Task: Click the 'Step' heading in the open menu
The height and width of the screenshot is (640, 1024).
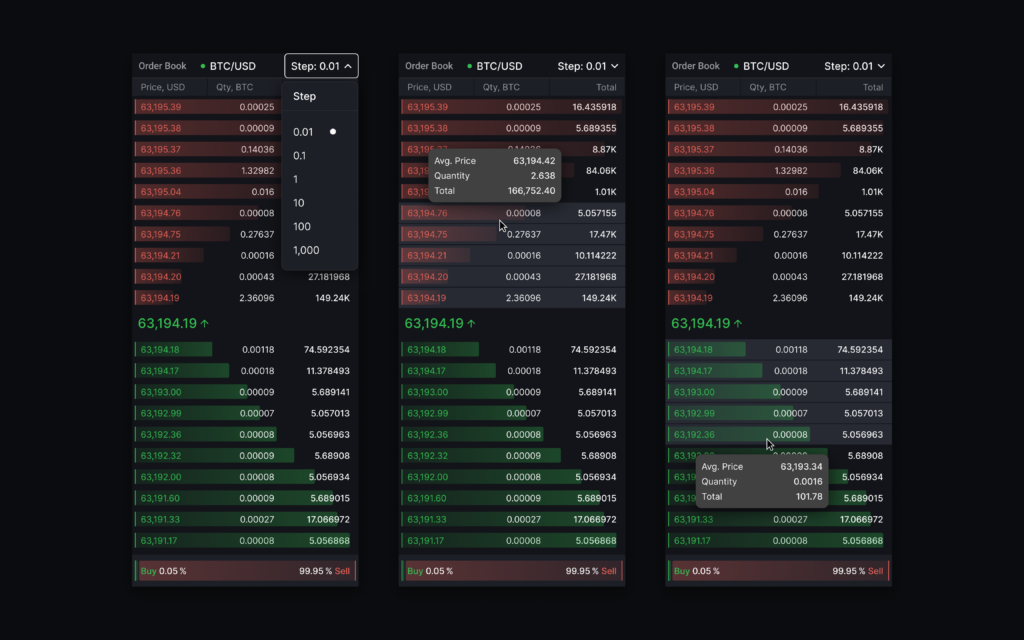Action: [304, 96]
